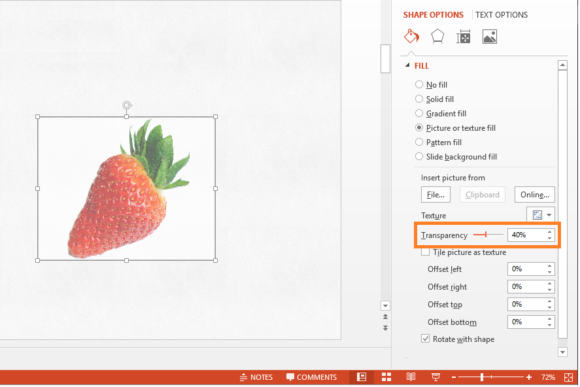Select Slide background fill
Screen dimensions: 580x387
(x=456, y=157)
